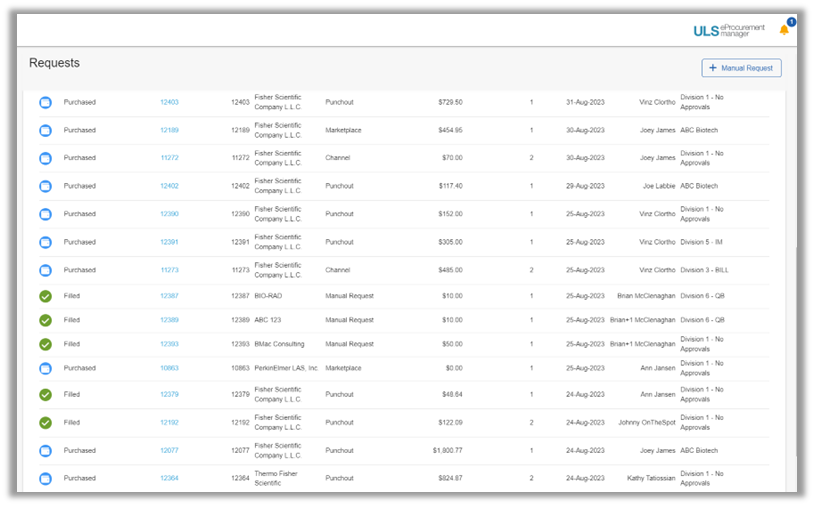
Task: View request 10863 details link
Action: pos(169,368)
